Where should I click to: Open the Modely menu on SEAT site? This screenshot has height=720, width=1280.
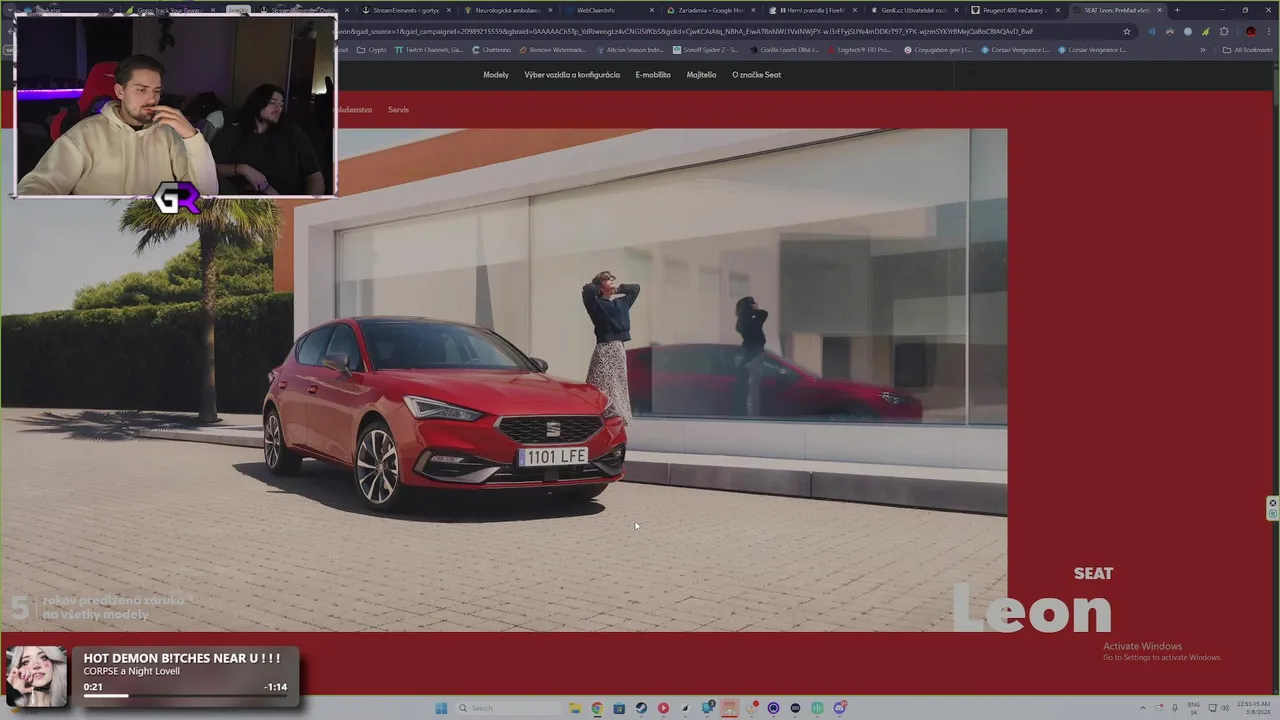click(x=495, y=75)
